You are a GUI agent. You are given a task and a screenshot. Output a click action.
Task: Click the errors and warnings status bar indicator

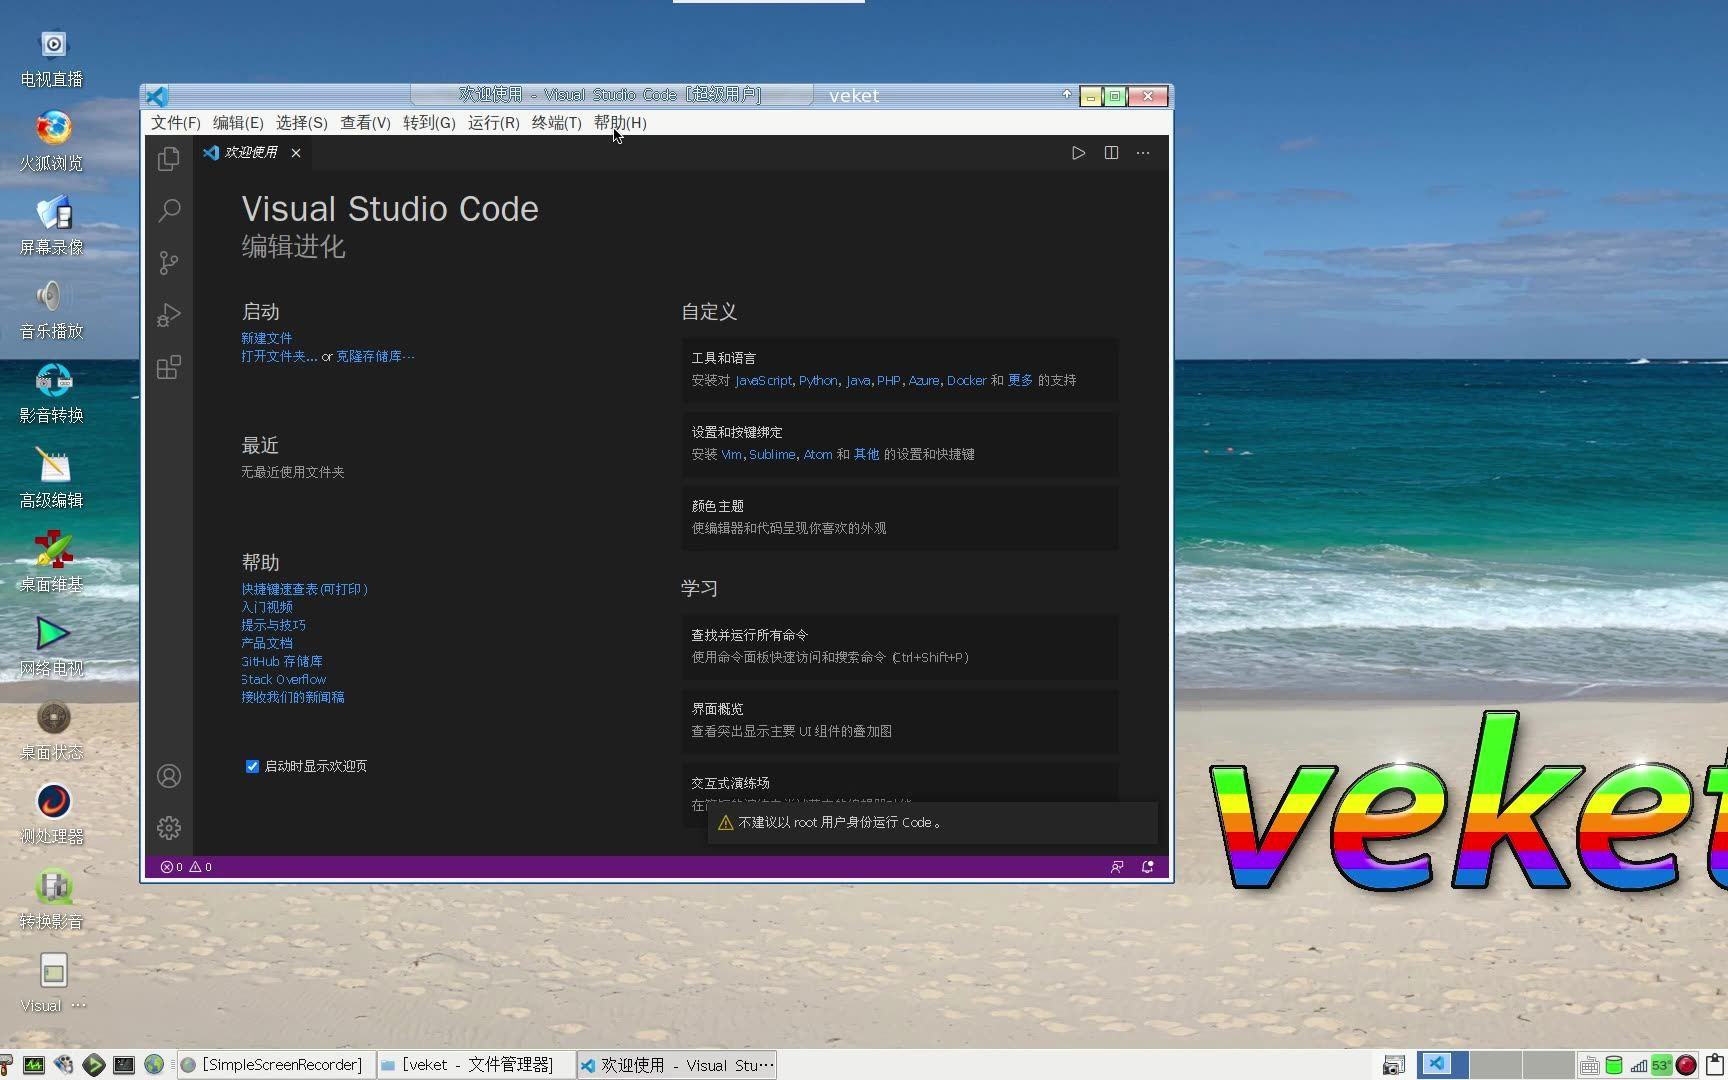(186, 867)
